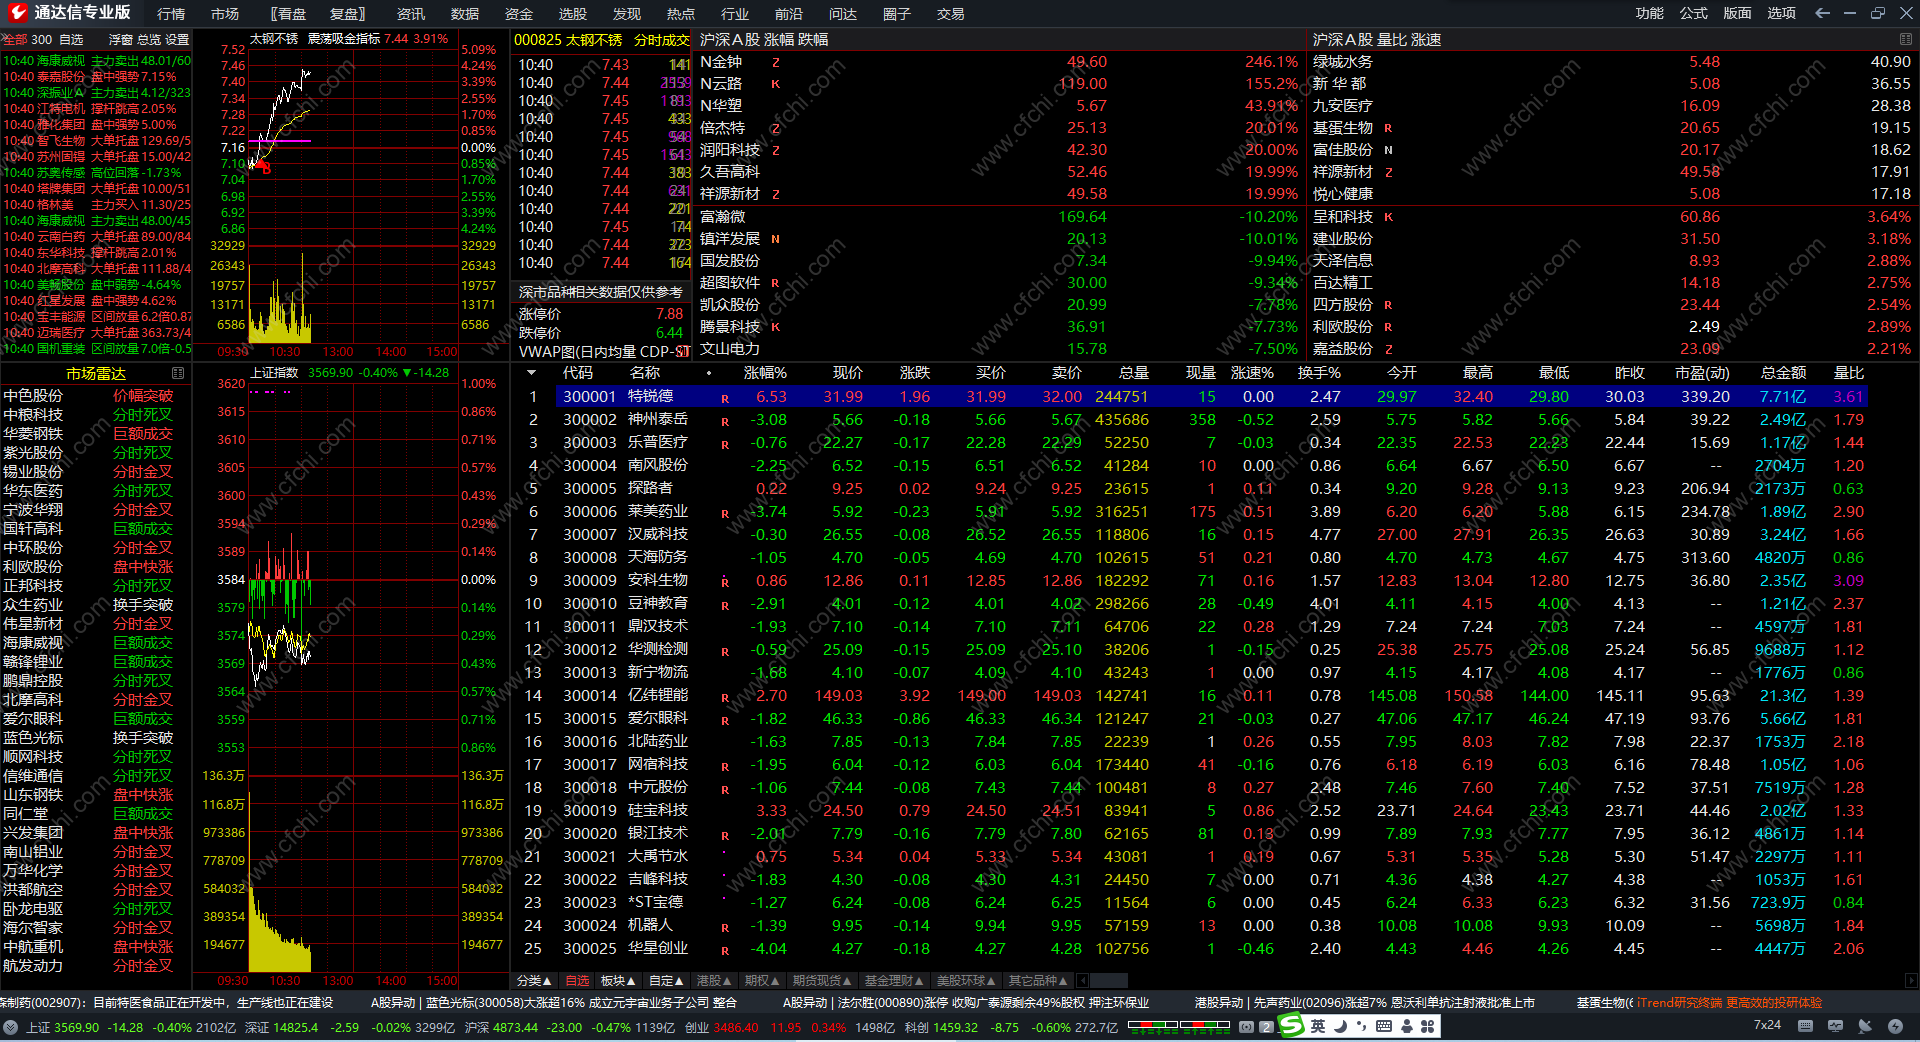Screen dimensions: 1920x1042
Task: Click the number 2 badge icon in status bar
Action: (x=1266, y=1027)
